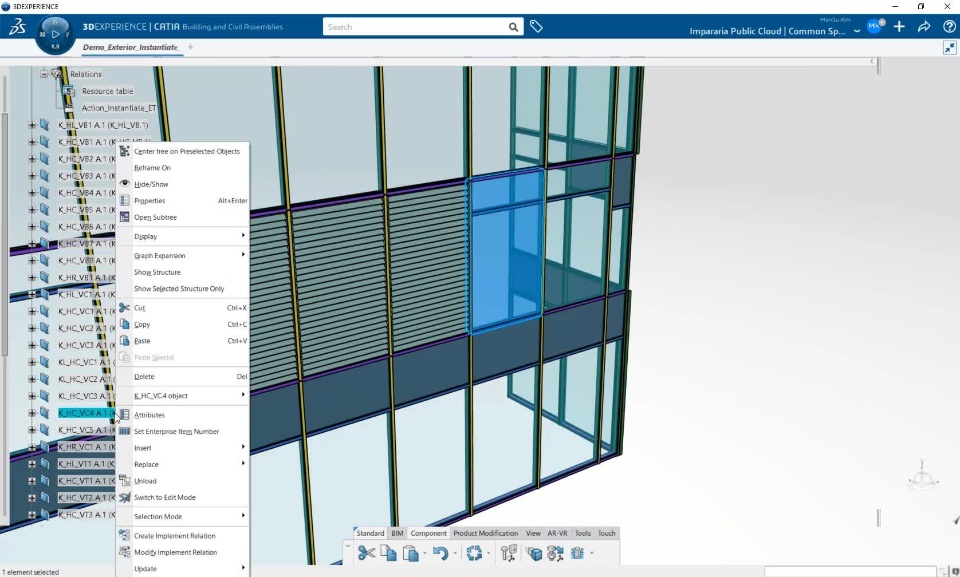Open the Paste dropdown arrow in action bar
The image size is (960, 577).
tap(424, 554)
